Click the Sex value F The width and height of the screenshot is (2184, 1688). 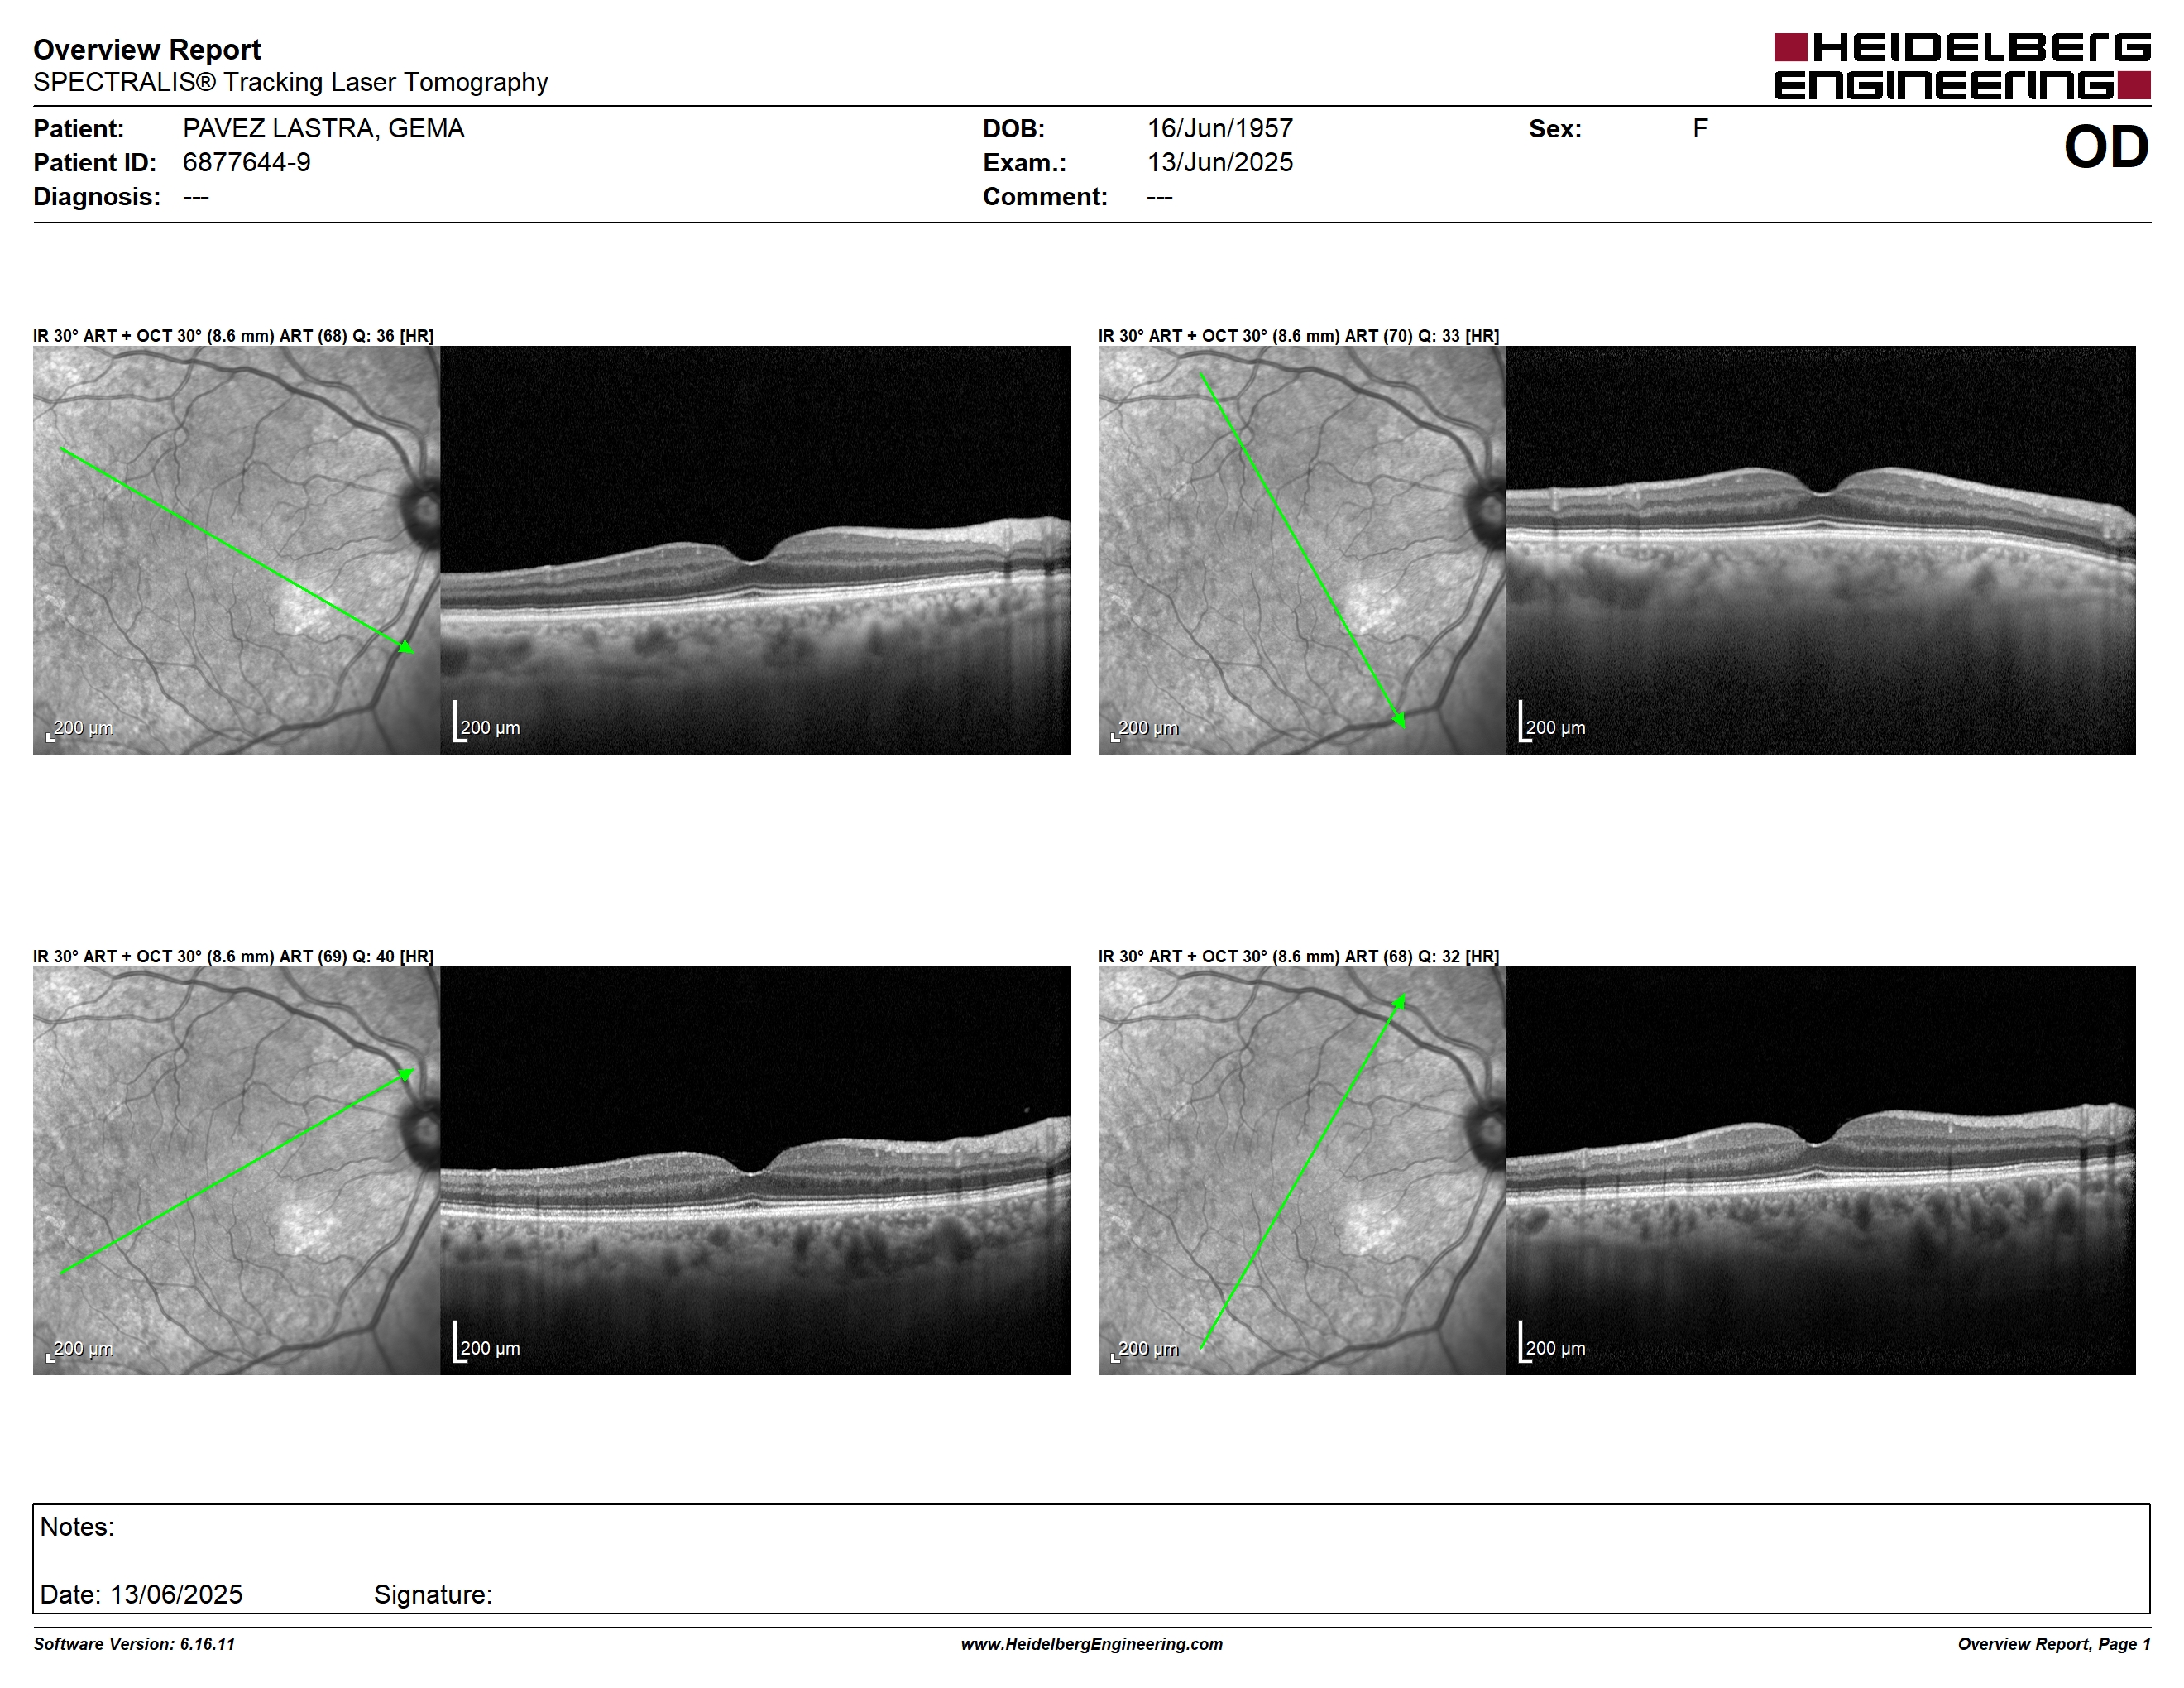[1700, 129]
